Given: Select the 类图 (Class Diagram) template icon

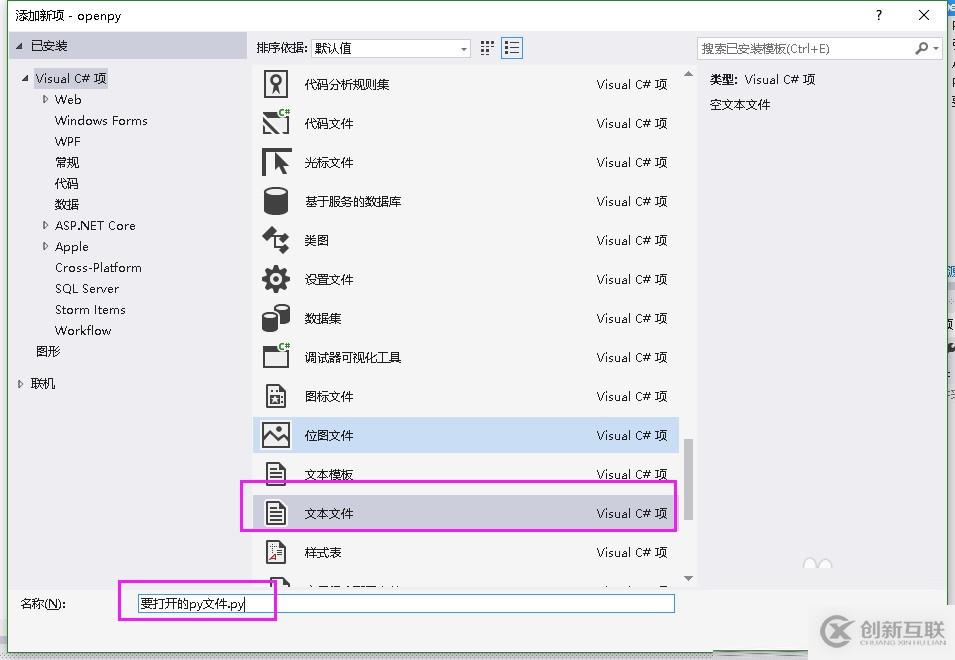Looking at the screenshot, I should (x=274, y=239).
